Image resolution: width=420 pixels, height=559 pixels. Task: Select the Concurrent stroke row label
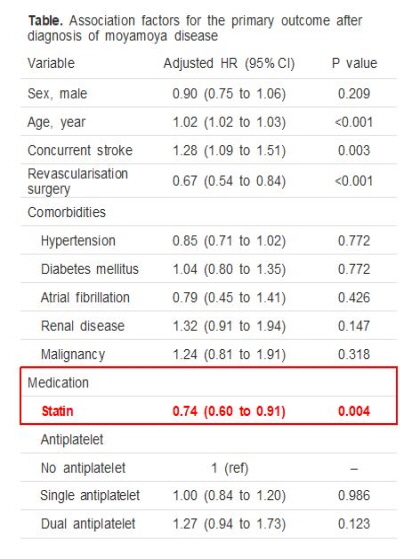[x=80, y=150]
